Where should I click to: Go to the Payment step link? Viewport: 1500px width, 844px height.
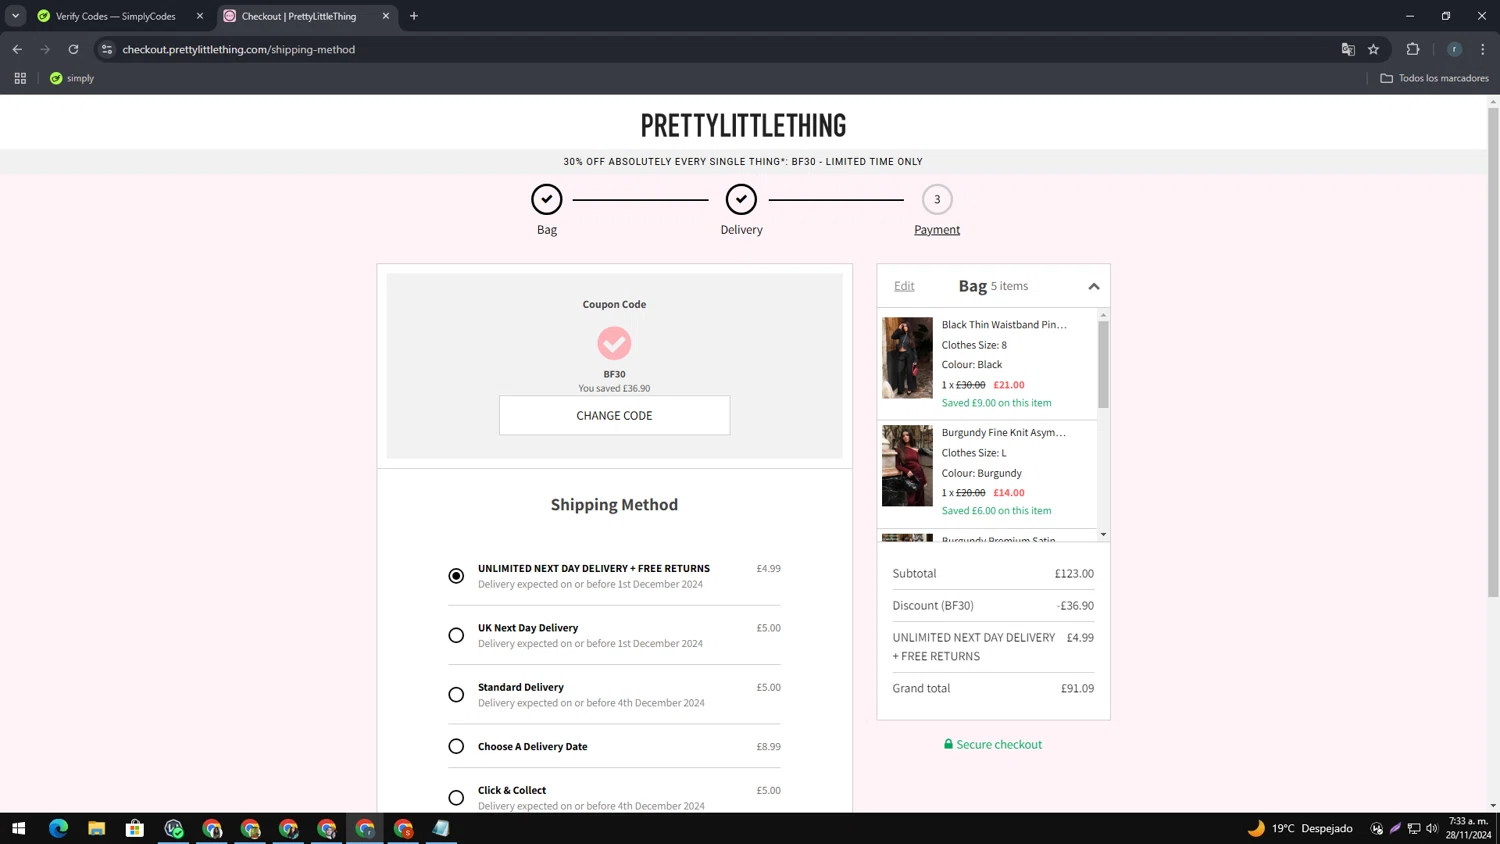(937, 229)
